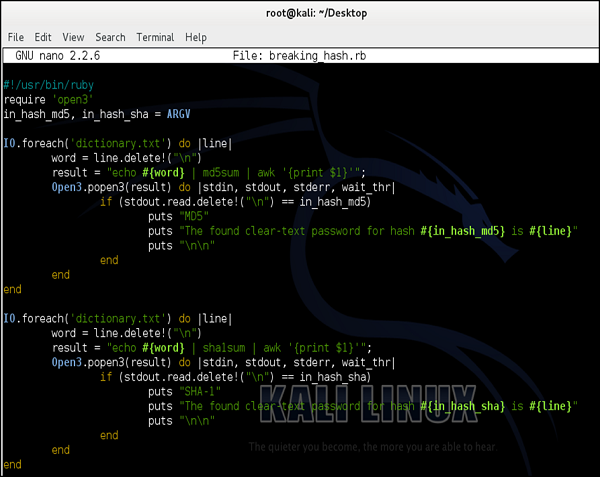Click the sha1sum command in the result string

[224, 348]
